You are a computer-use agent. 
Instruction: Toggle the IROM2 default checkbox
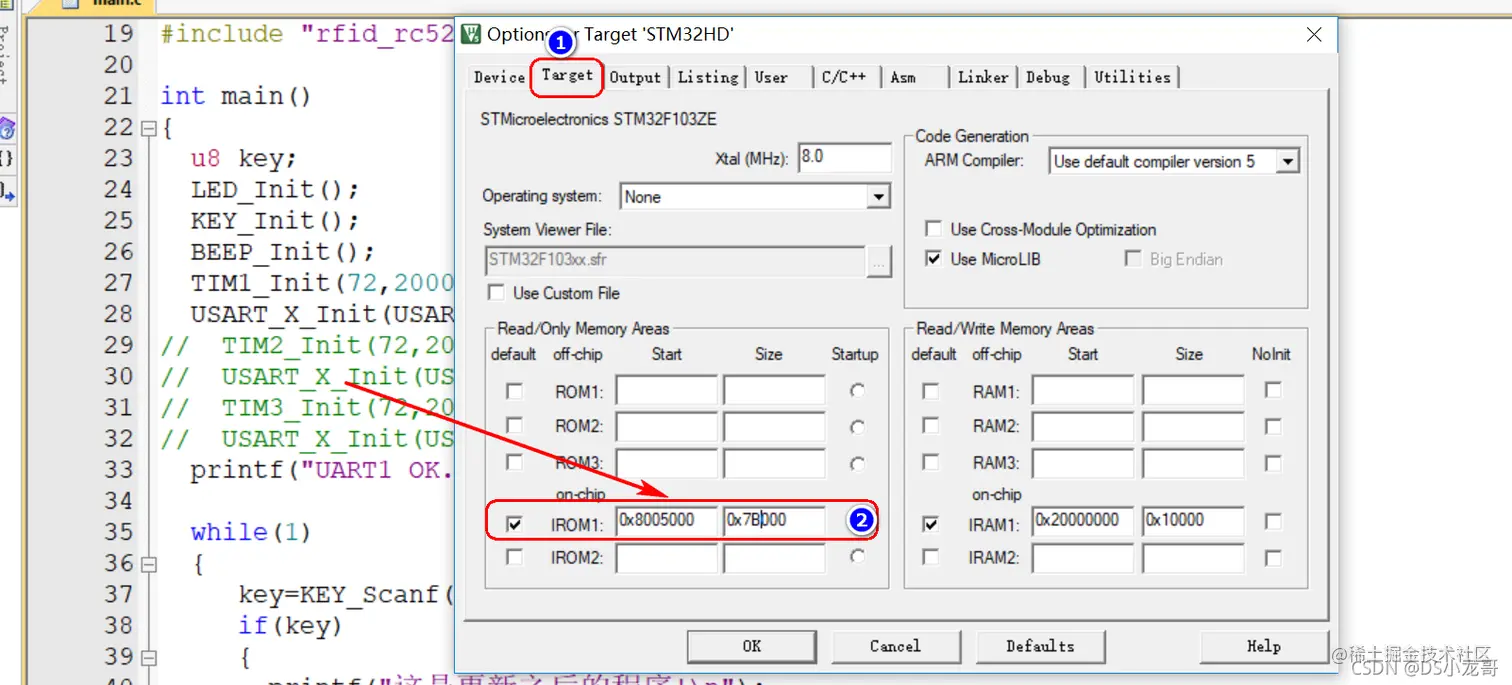tap(514, 557)
